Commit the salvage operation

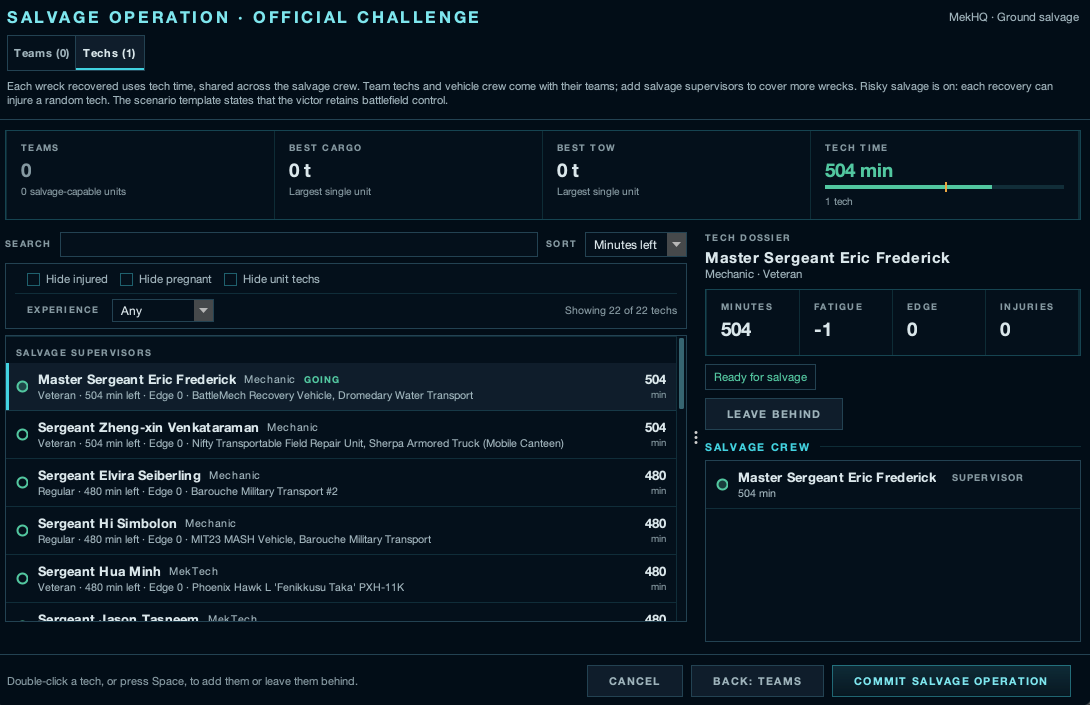(x=950, y=681)
